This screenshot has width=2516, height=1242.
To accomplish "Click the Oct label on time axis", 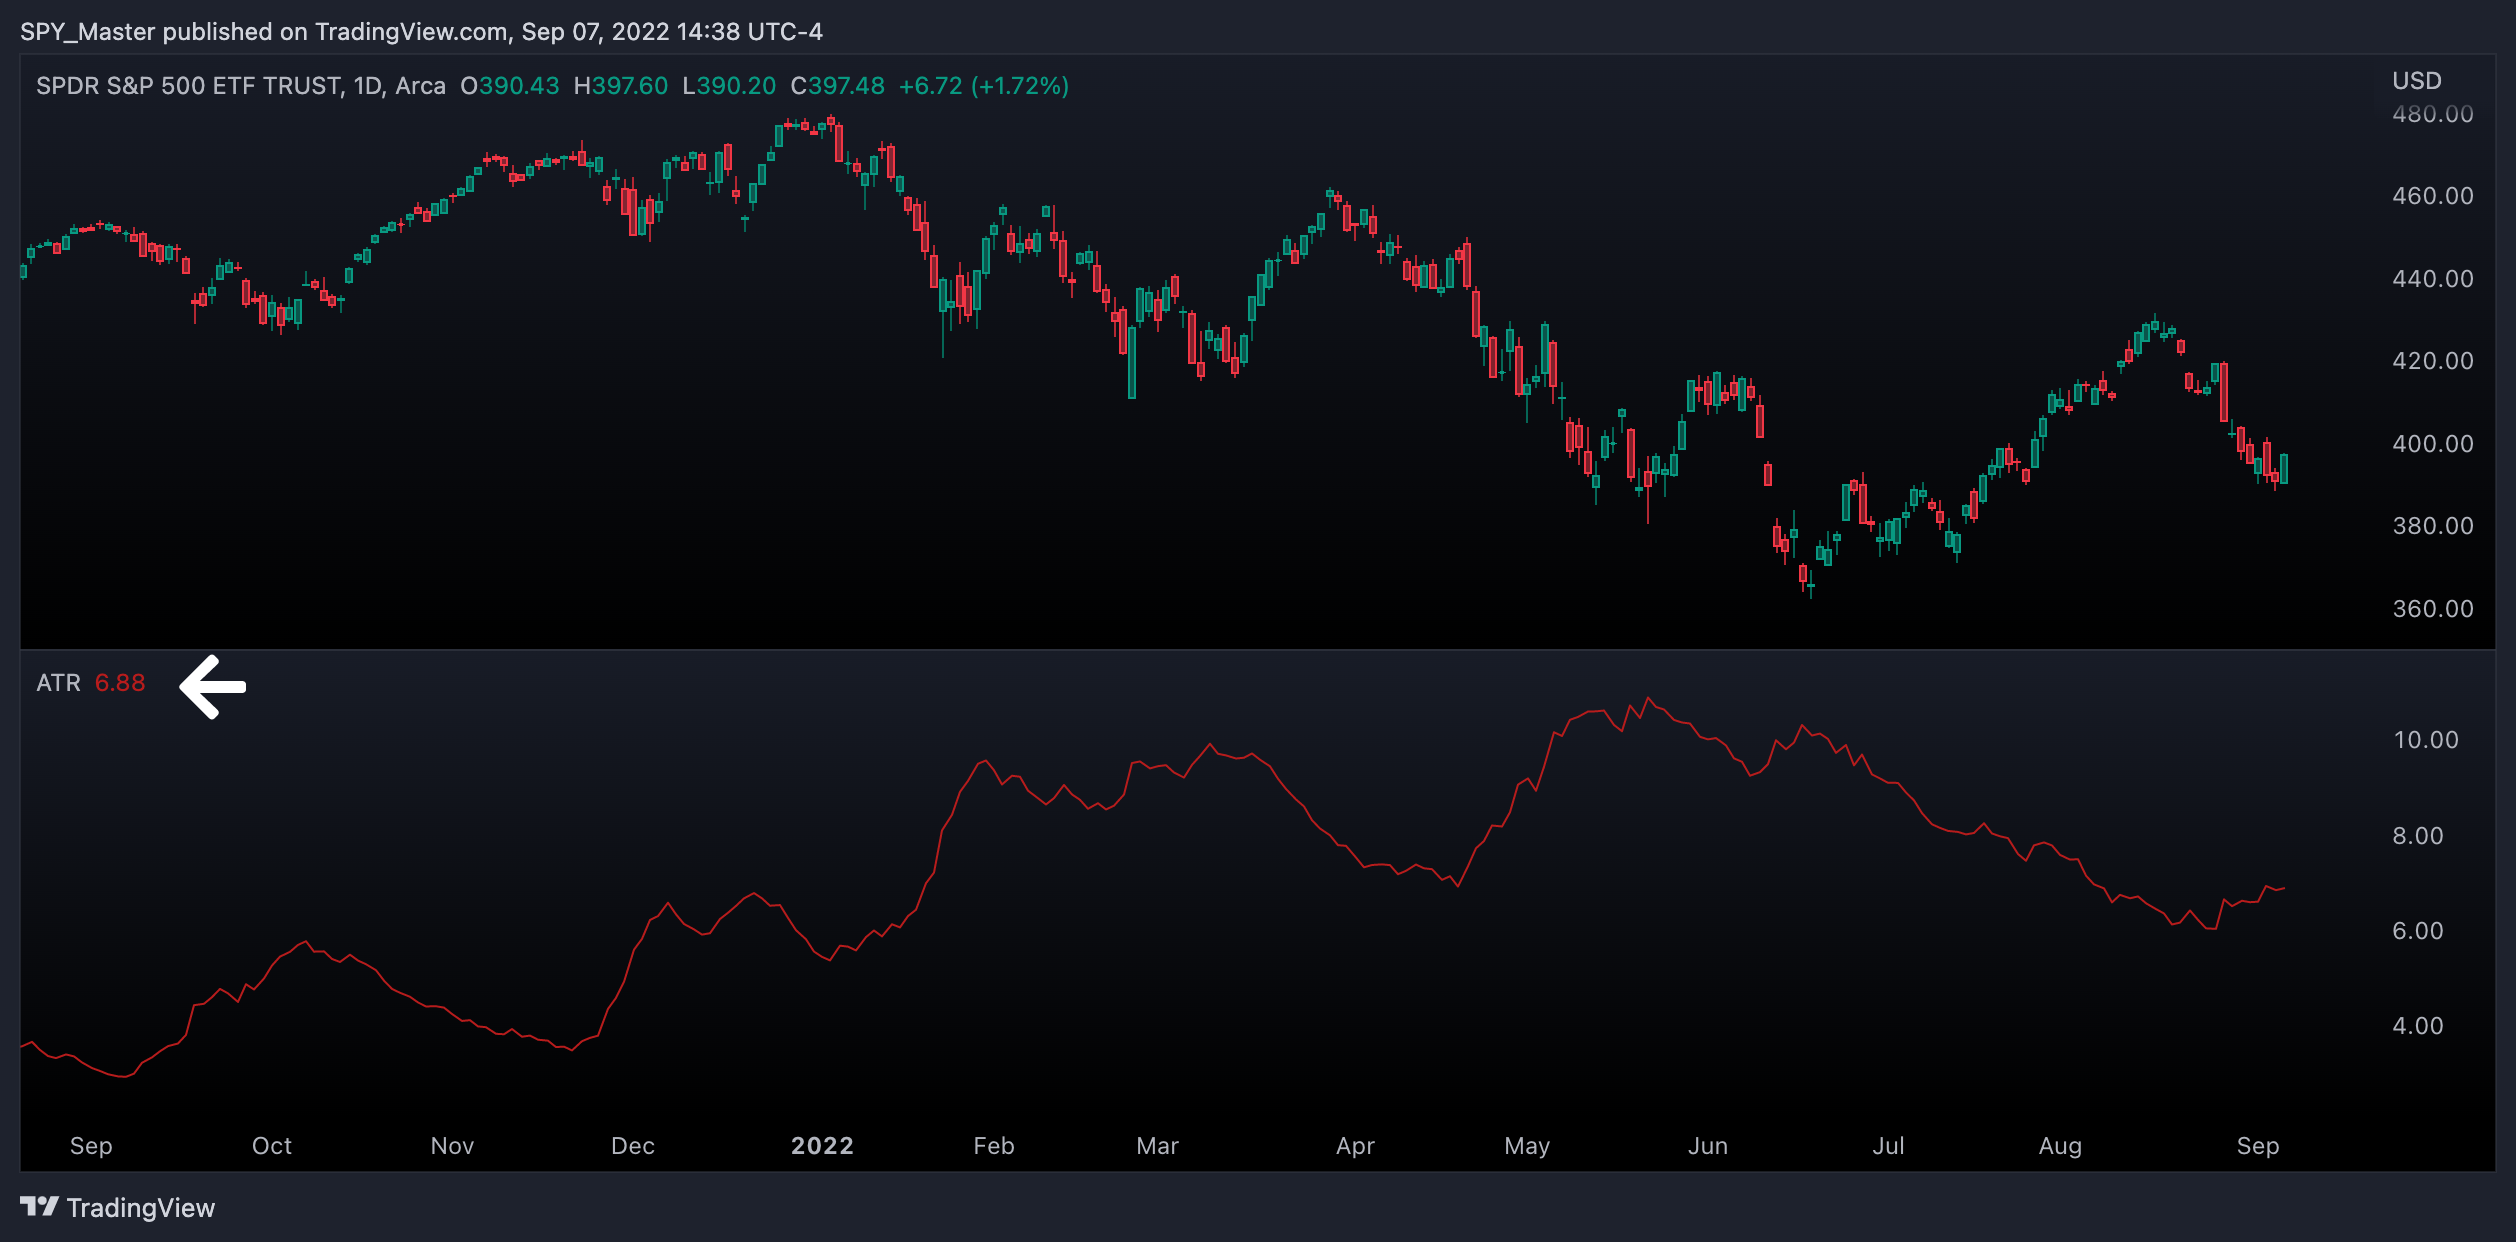I will [x=272, y=1146].
